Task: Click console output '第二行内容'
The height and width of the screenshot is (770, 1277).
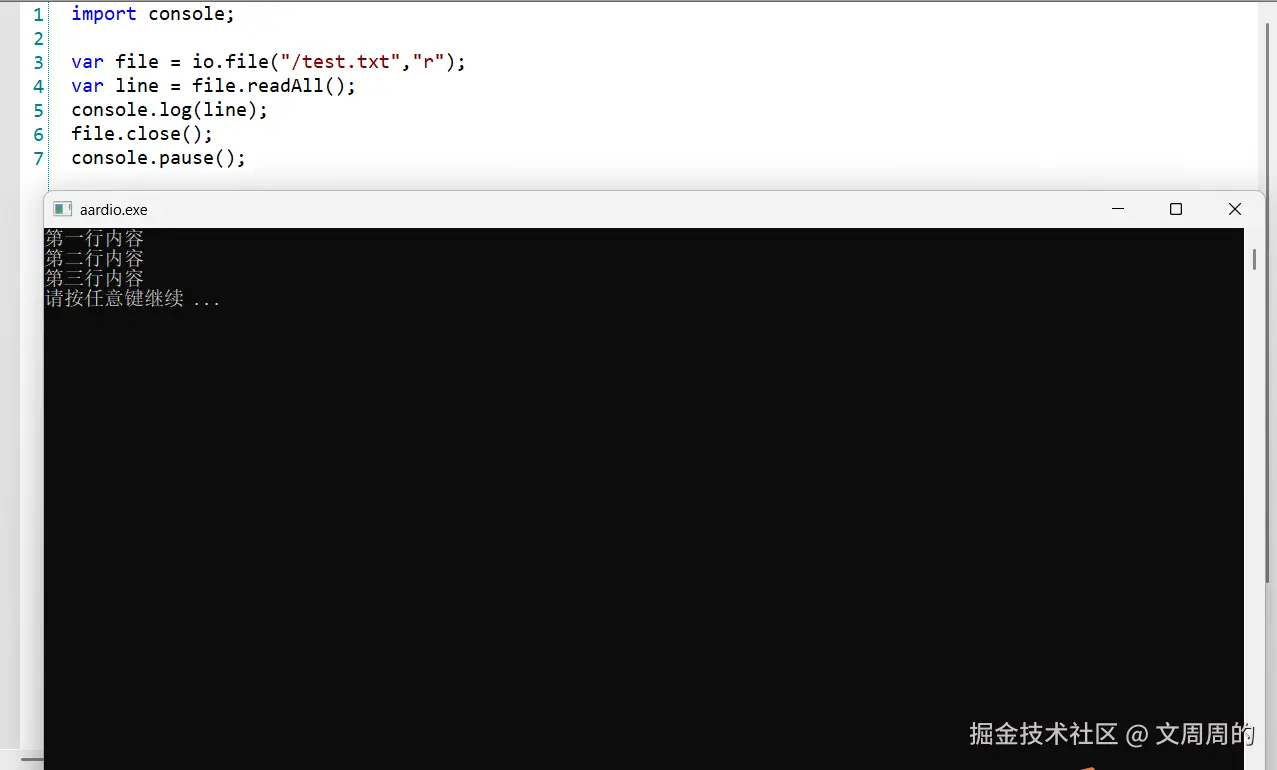Action: coord(94,259)
